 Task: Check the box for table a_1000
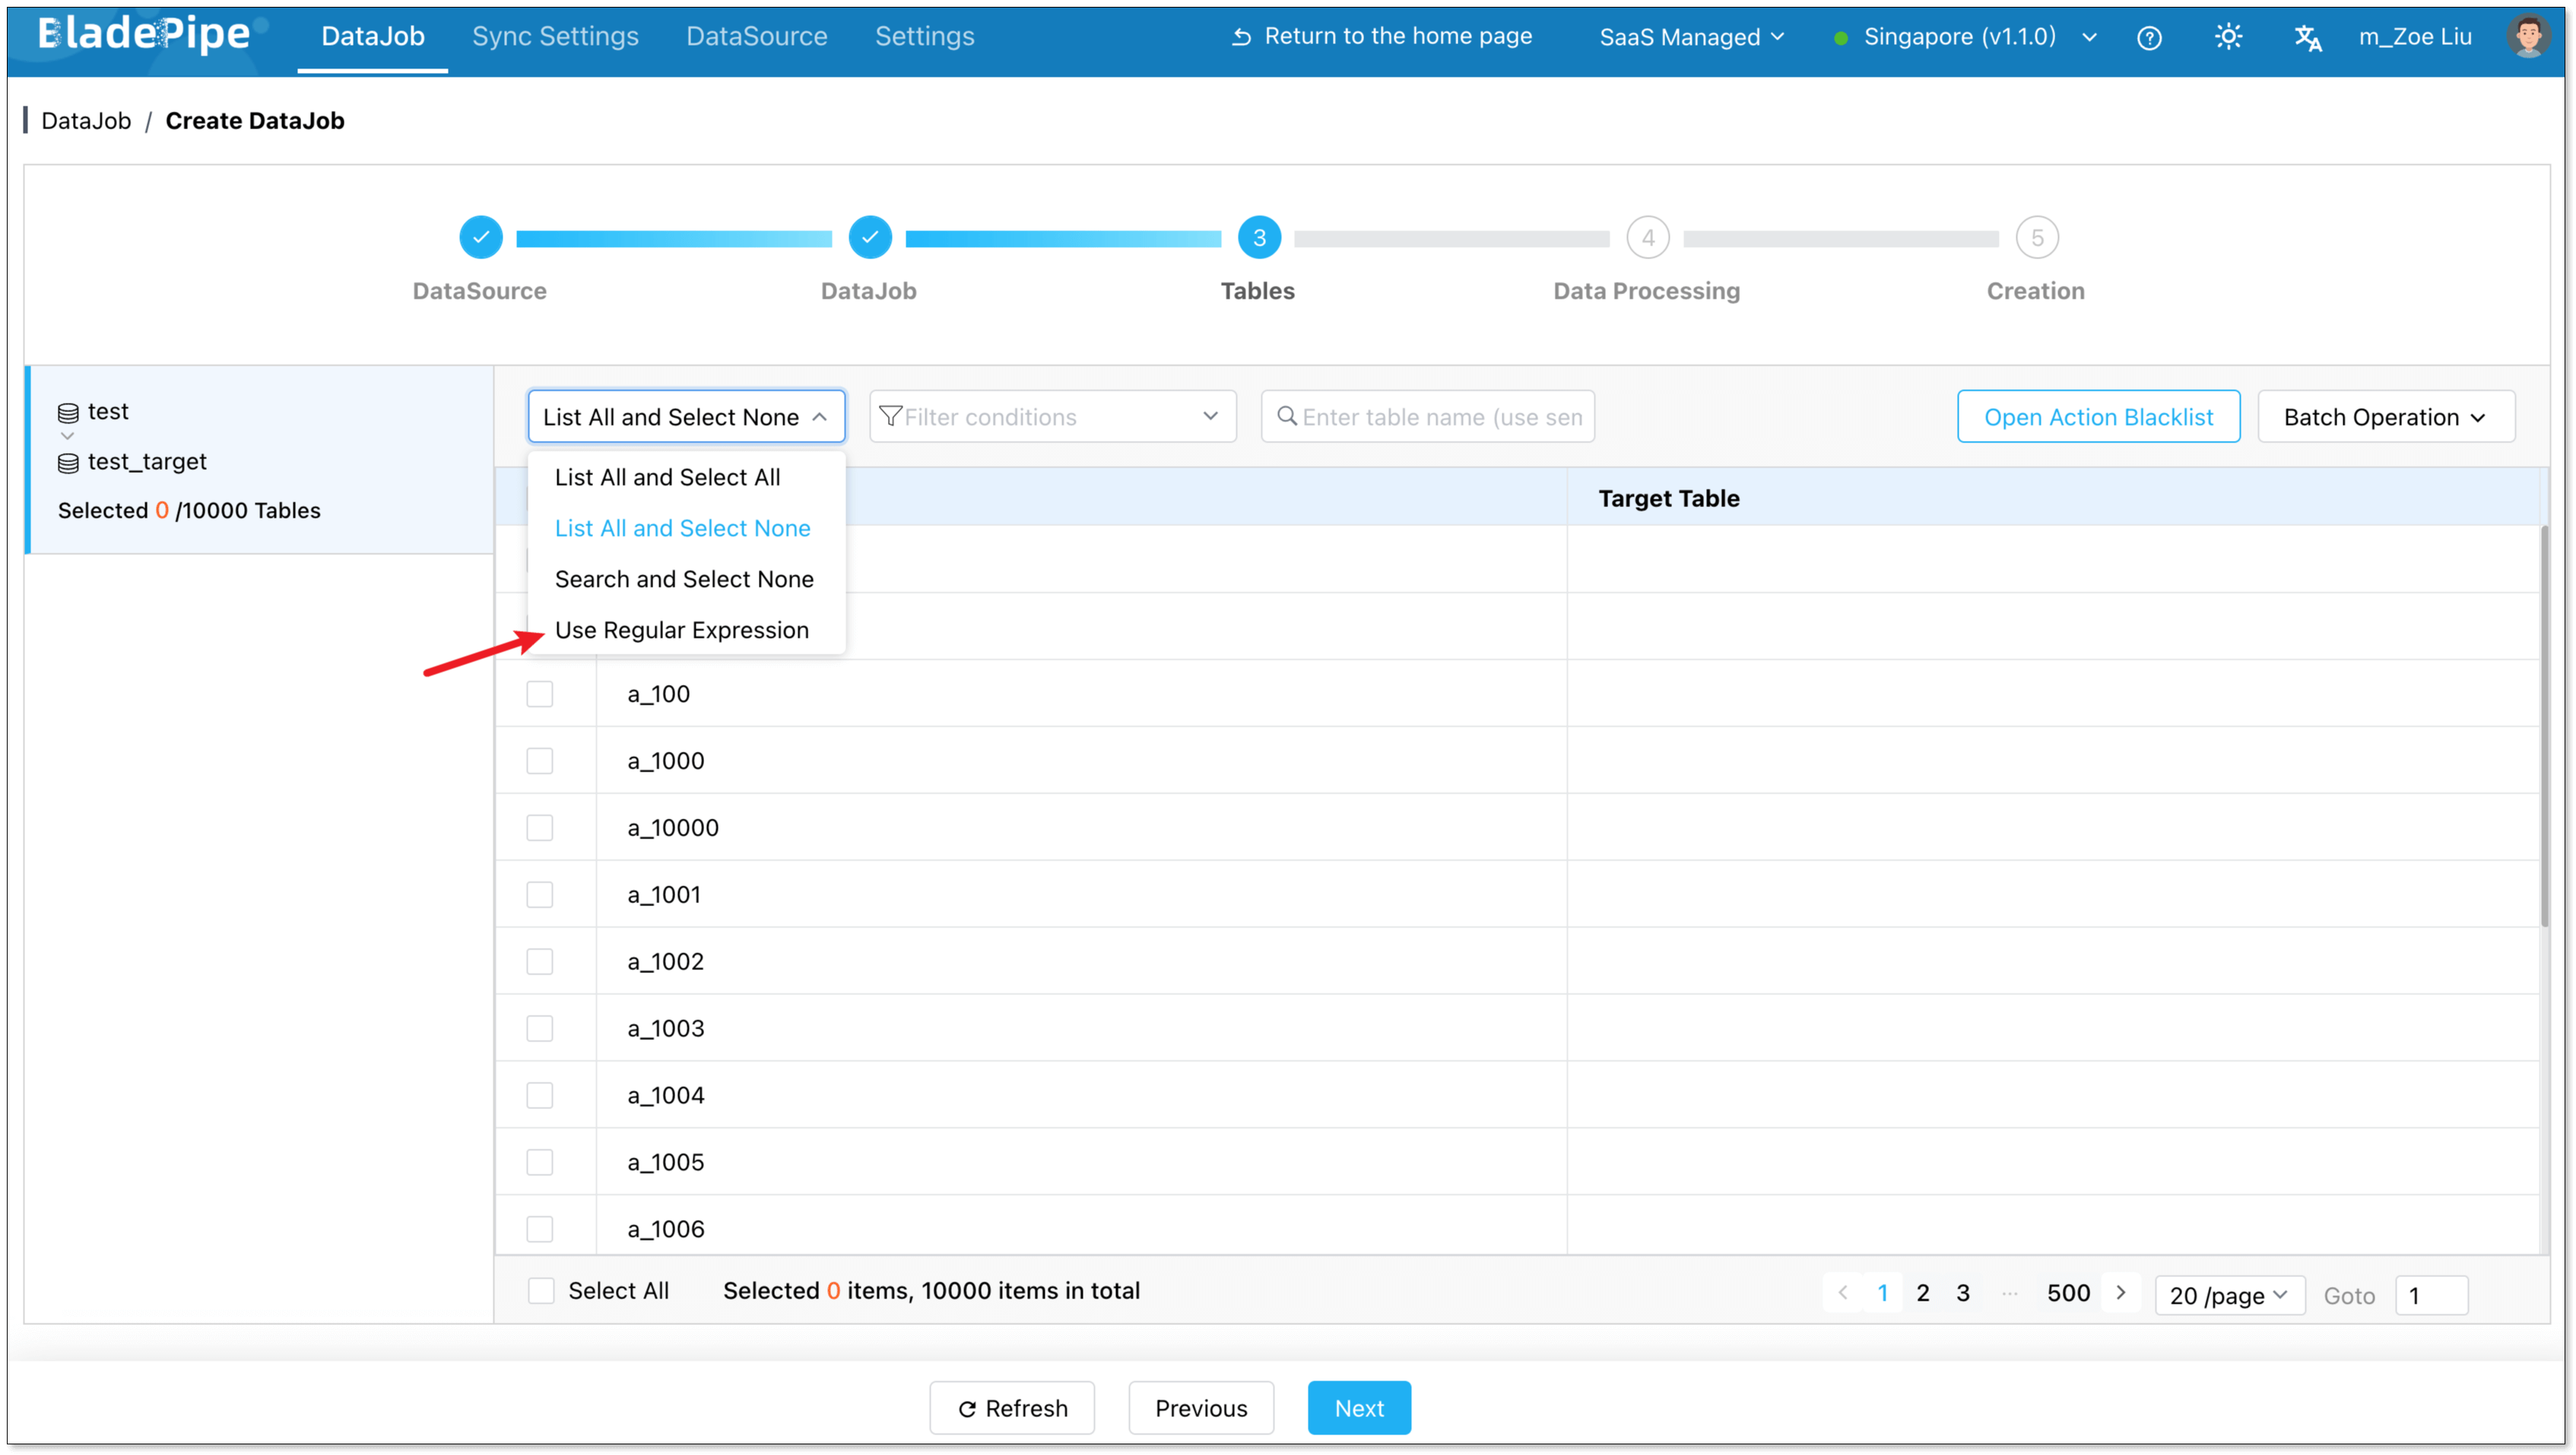(x=540, y=761)
